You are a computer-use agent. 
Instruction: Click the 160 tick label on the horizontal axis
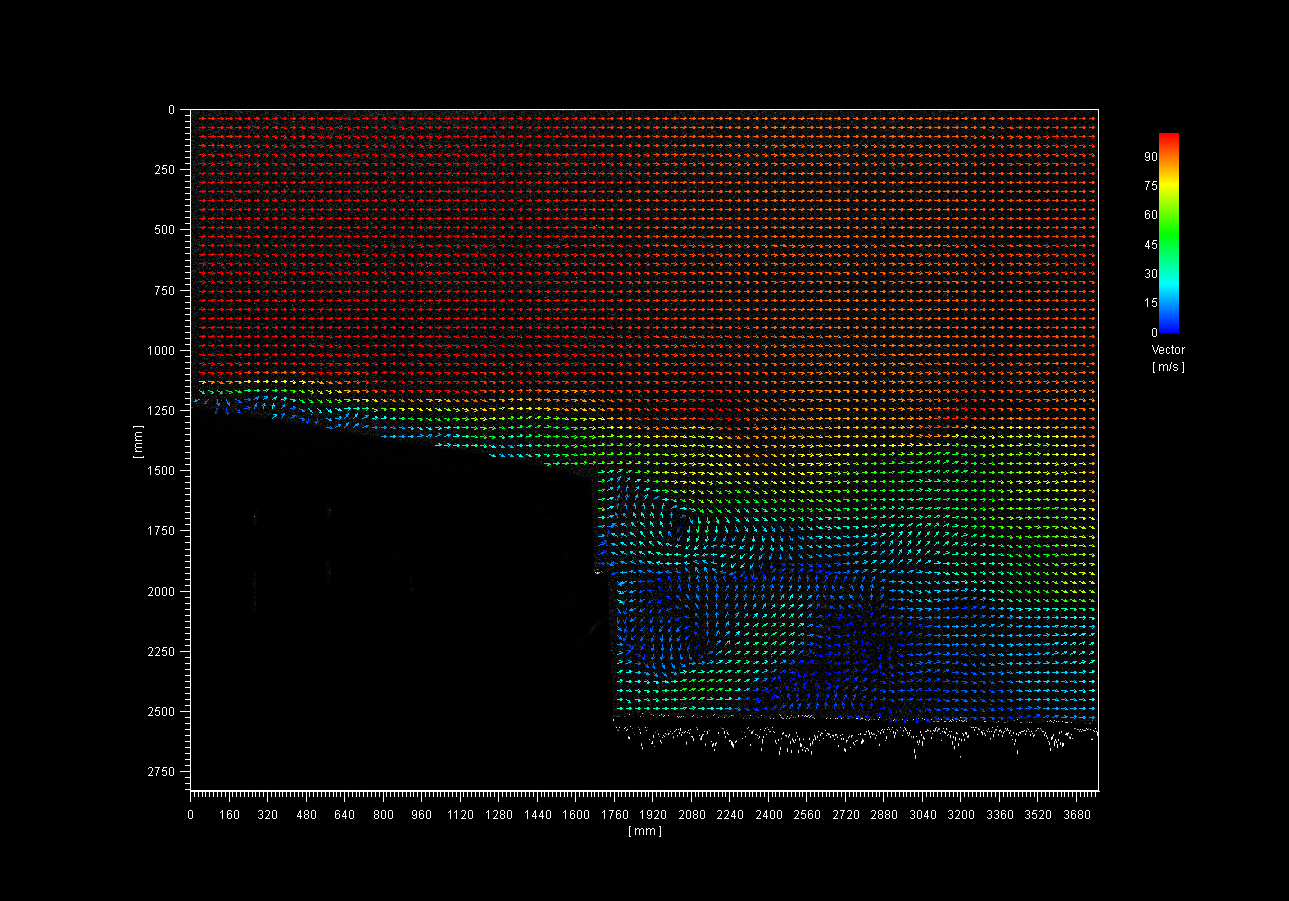[x=229, y=815]
